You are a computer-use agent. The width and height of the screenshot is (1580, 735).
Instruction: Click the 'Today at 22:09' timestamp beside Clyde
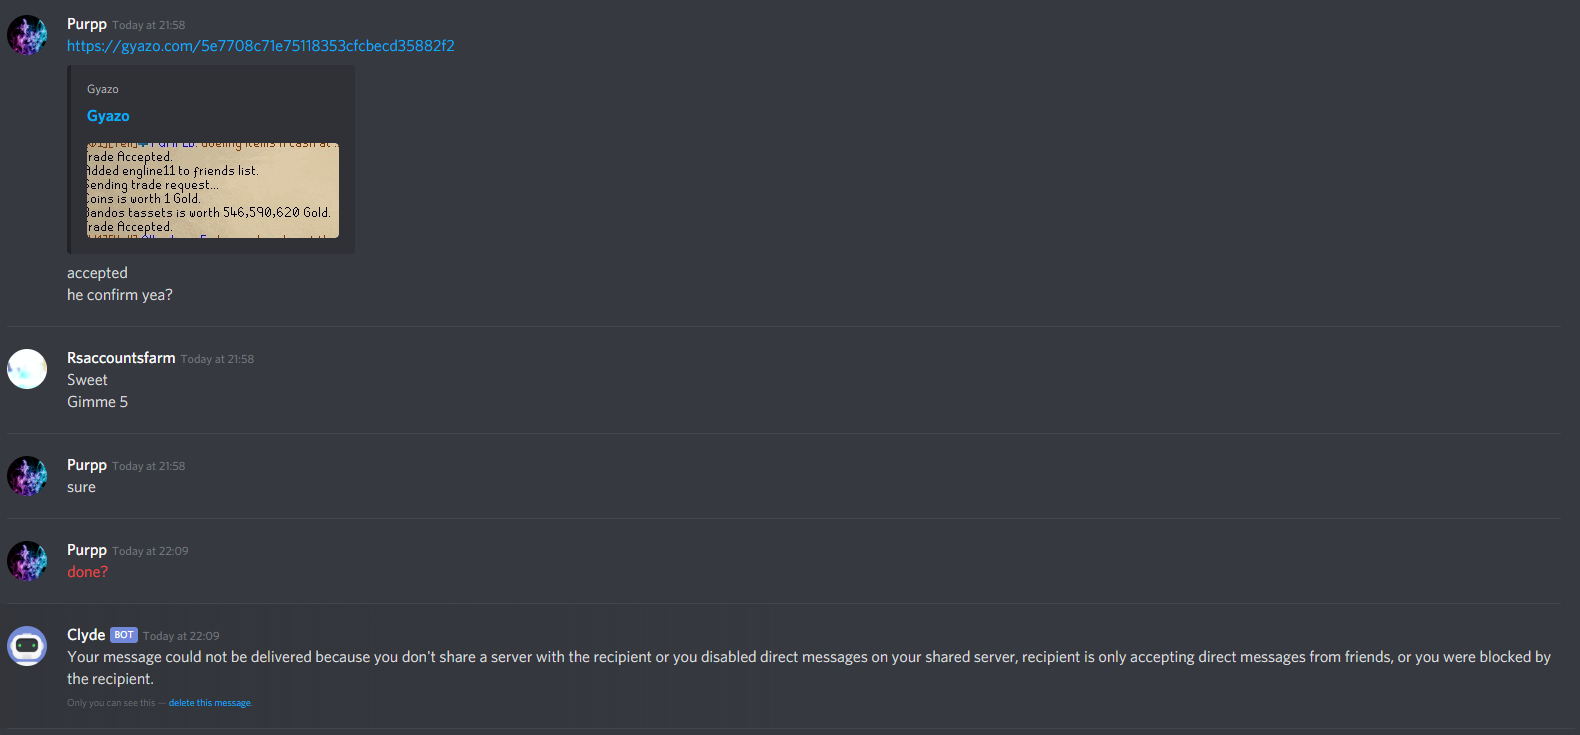[x=181, y=636]
